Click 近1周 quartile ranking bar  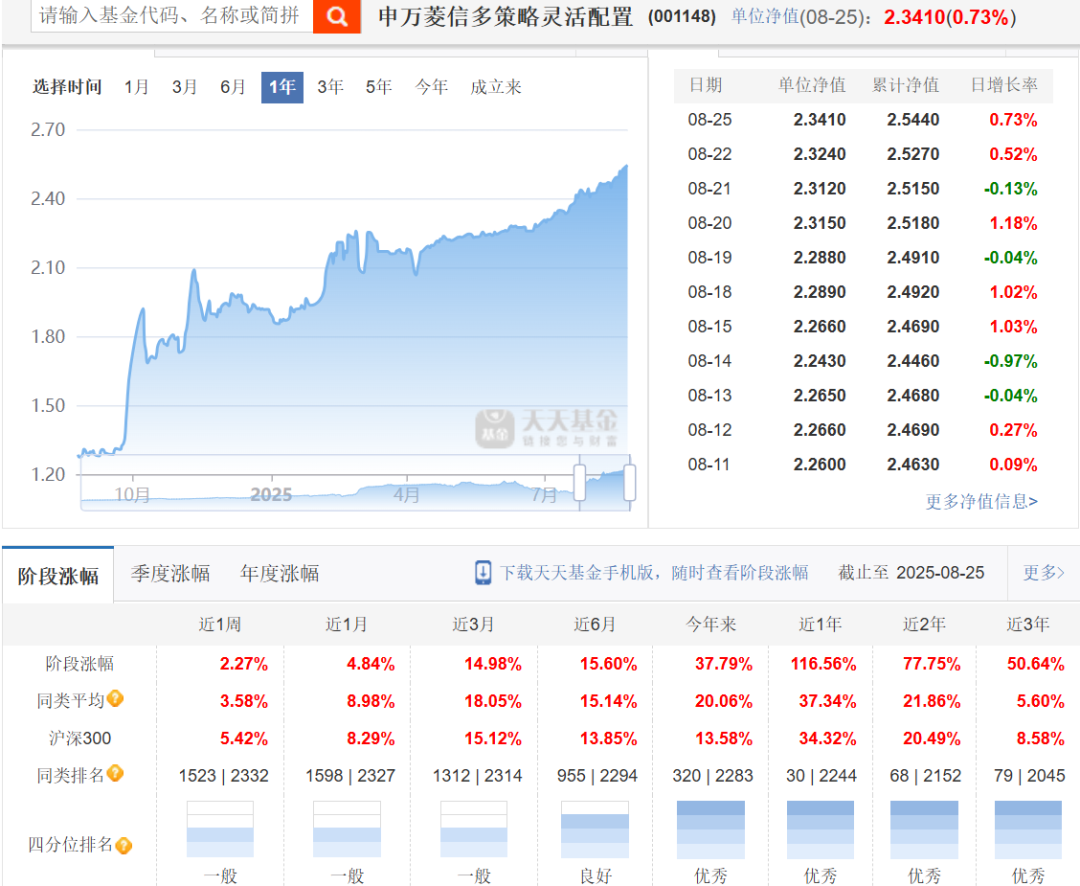[x=220, y=830]
